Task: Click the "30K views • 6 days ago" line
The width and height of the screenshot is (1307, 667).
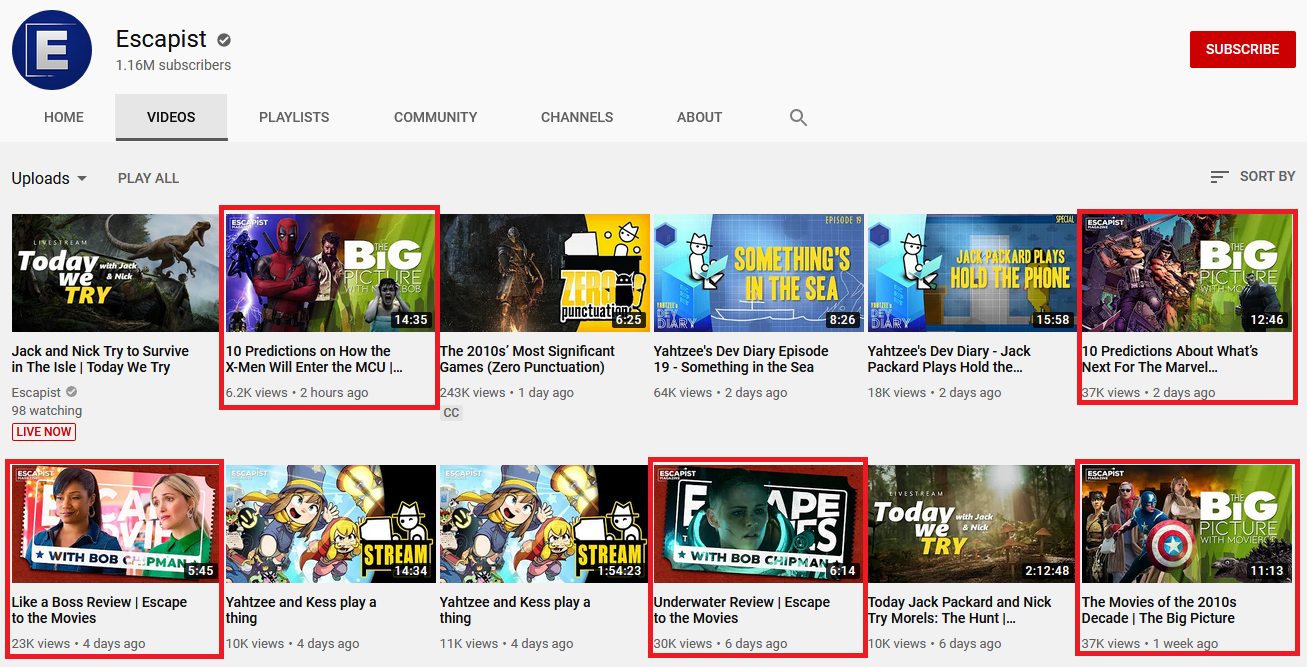Action: (721, 644)
